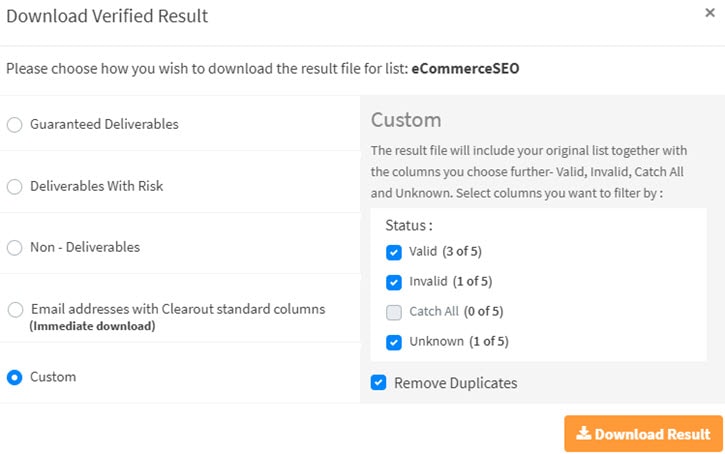Disable the Remove Duplicates checkbox

coord(378,383)
